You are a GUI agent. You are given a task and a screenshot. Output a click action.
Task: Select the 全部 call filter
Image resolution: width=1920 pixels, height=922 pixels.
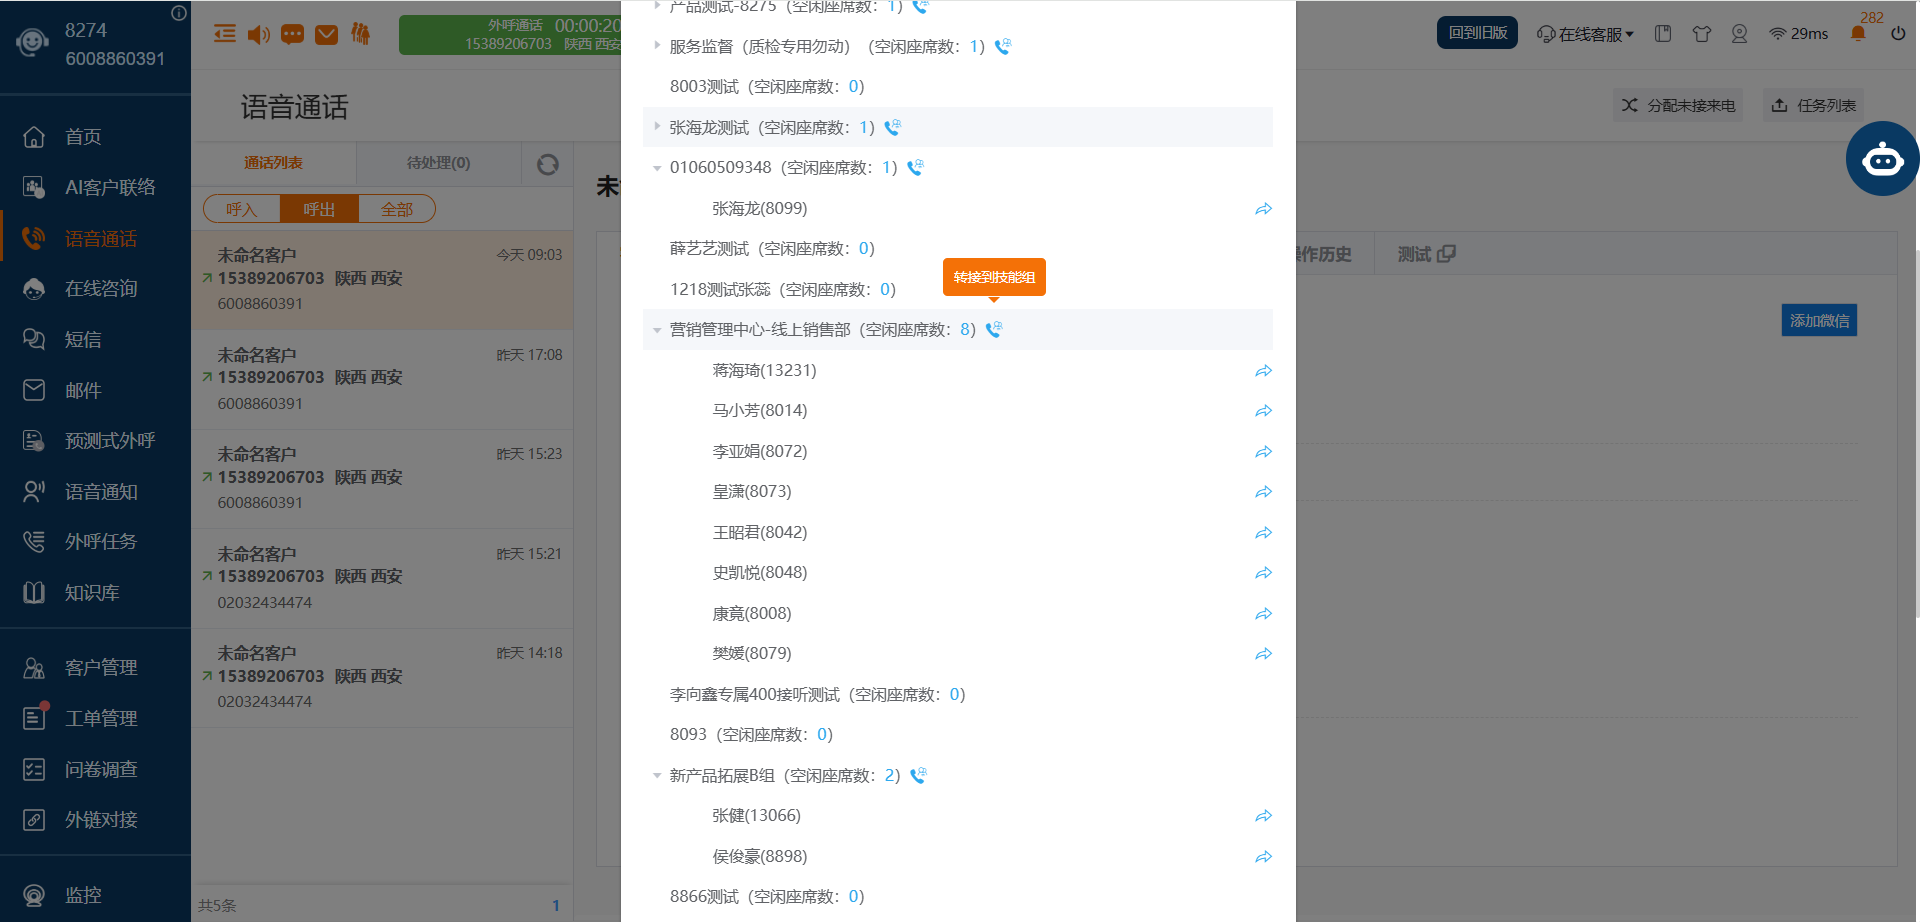[397, 209]
